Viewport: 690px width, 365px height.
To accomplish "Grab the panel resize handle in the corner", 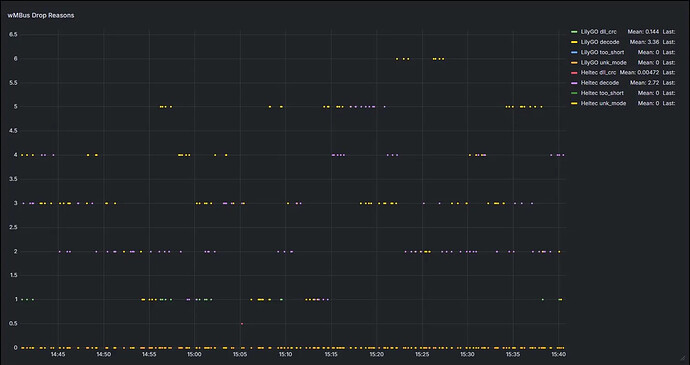I will [x=683, y=358].
